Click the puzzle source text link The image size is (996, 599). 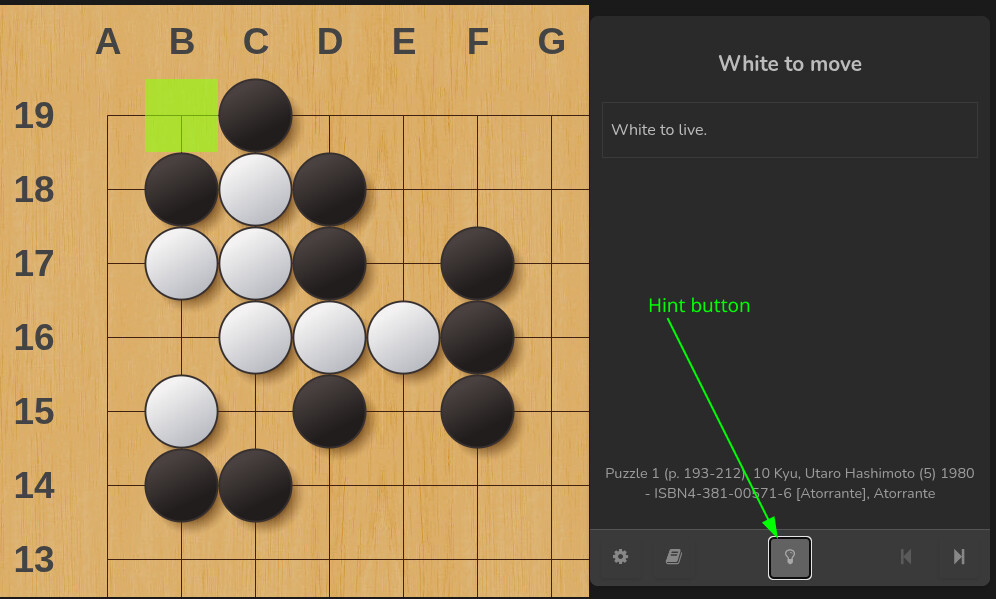click(x=790, y=483)
